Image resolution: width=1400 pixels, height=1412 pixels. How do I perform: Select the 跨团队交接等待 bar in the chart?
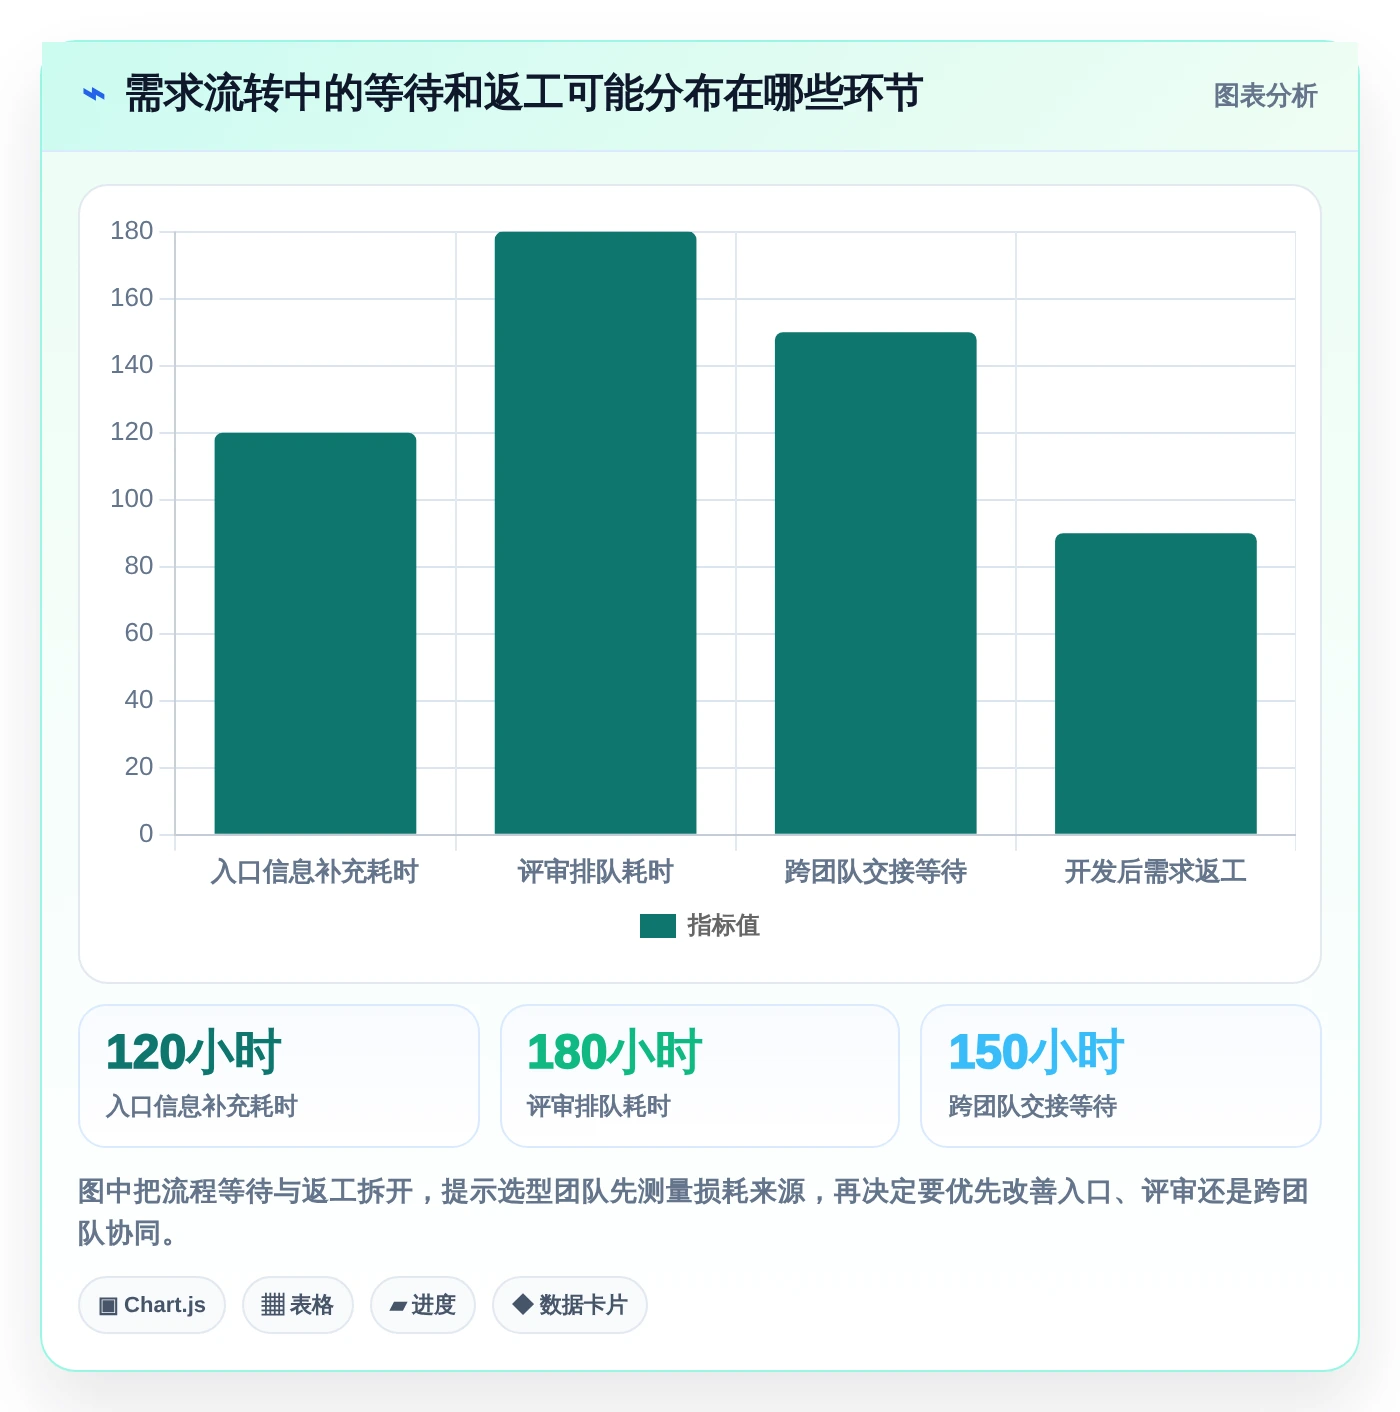point(875,583)
